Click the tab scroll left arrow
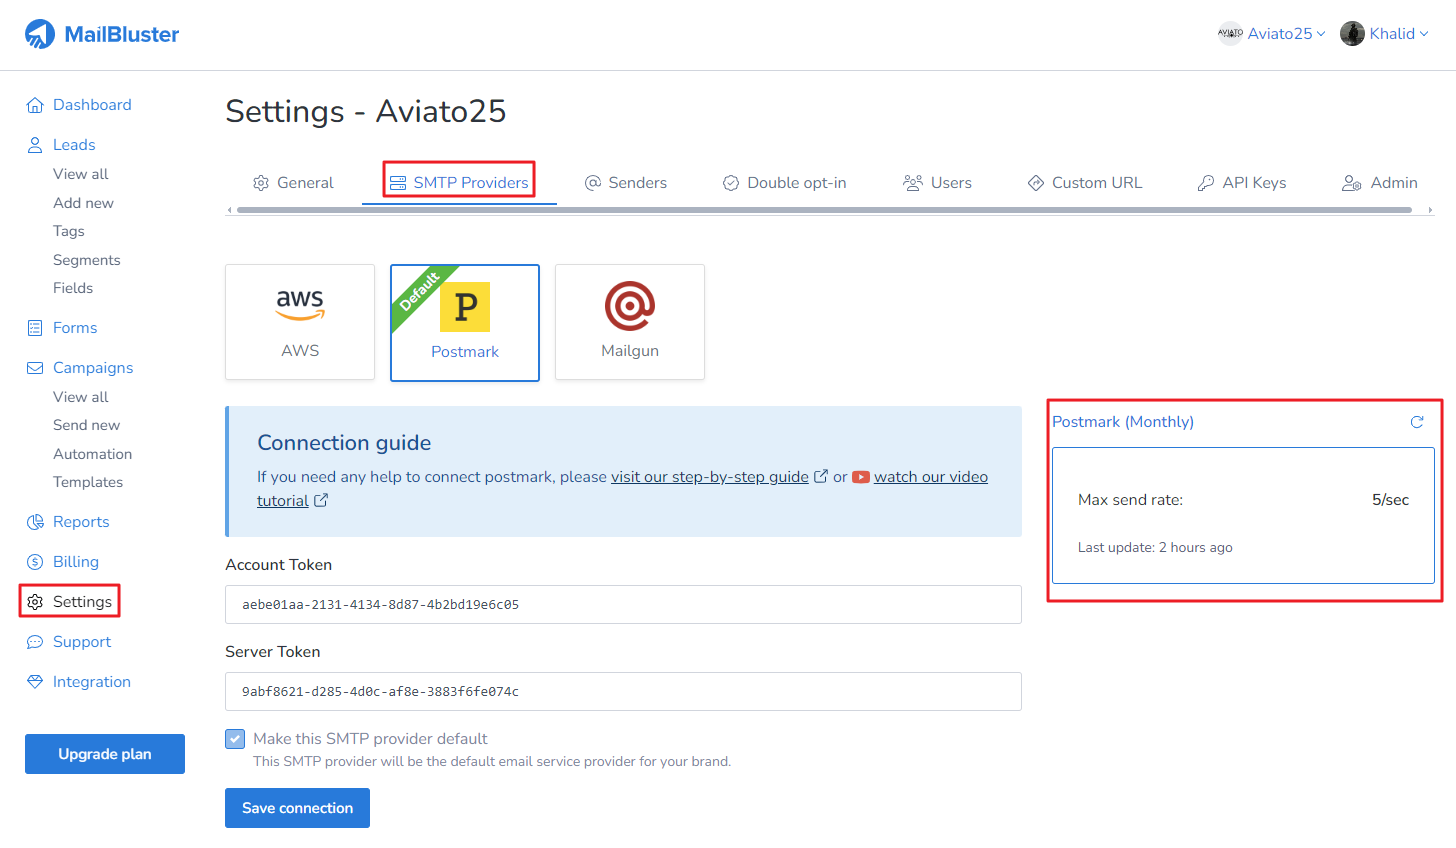1456x848 pixels. [230, 210]
